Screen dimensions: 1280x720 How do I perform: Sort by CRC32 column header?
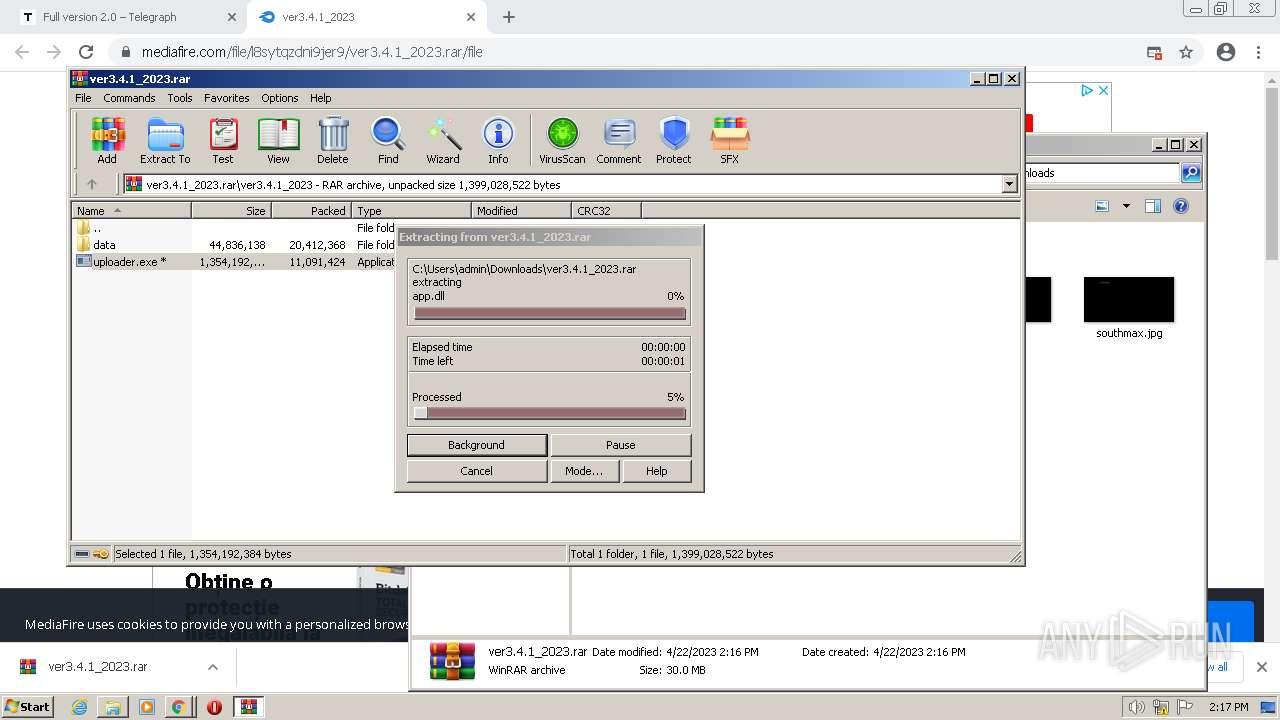tap(606, 210)
